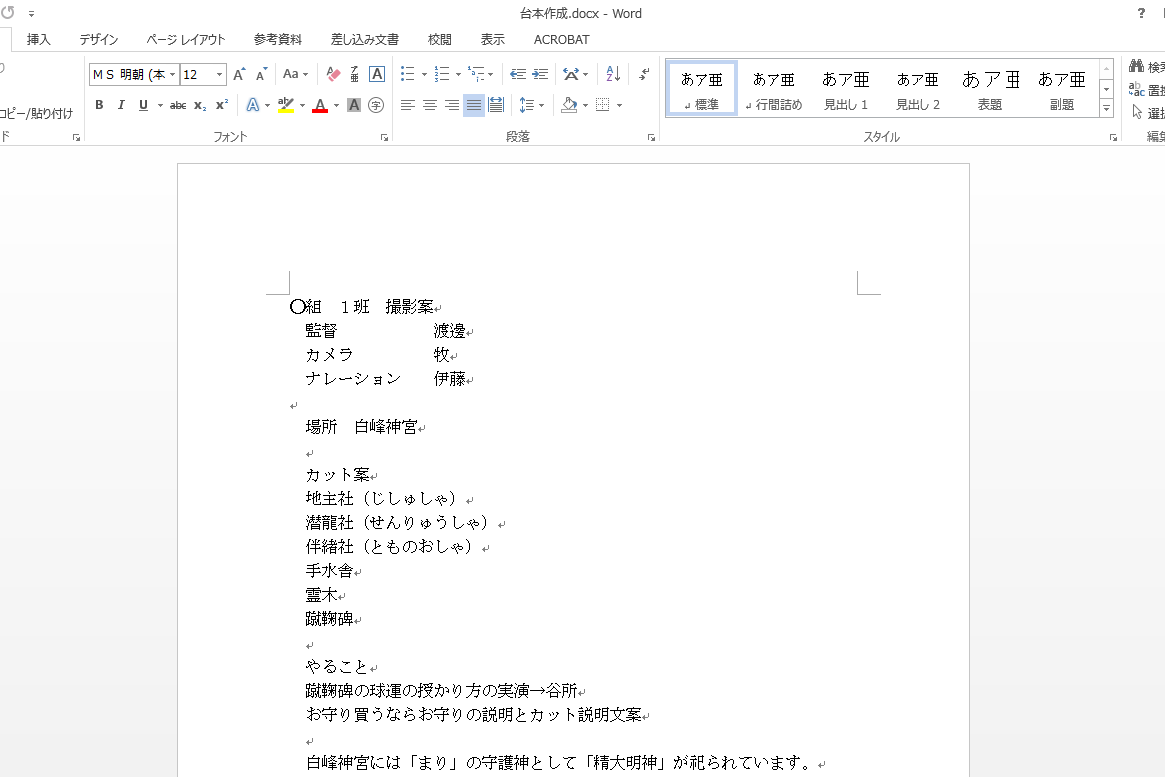This screenshot has height=777, width=1165.
Task: Open the Asian layout text options
Action: point(571,74)
